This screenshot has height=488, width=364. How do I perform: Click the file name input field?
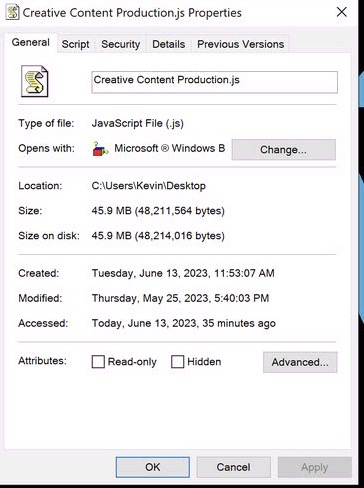215,82
